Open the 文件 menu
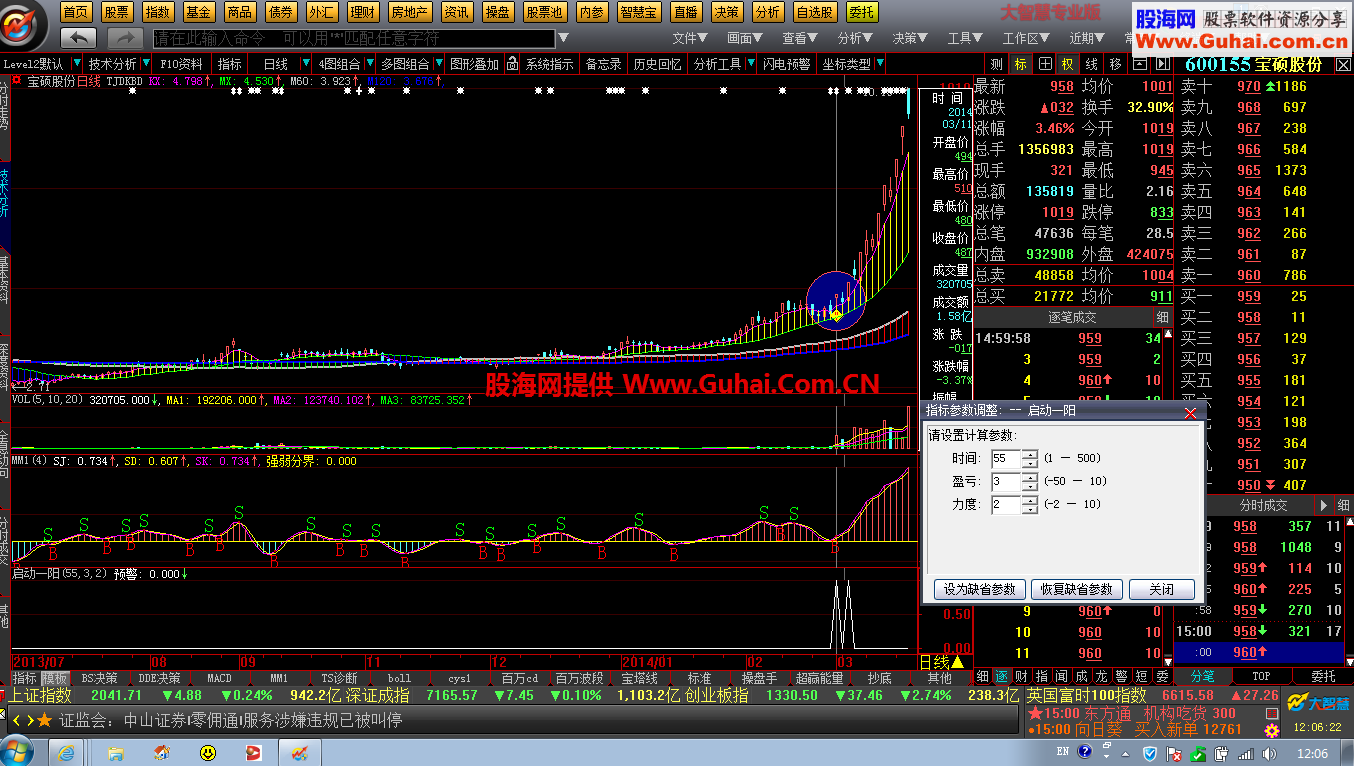The height and width of the screenshot is (766, 1354). 690,38
